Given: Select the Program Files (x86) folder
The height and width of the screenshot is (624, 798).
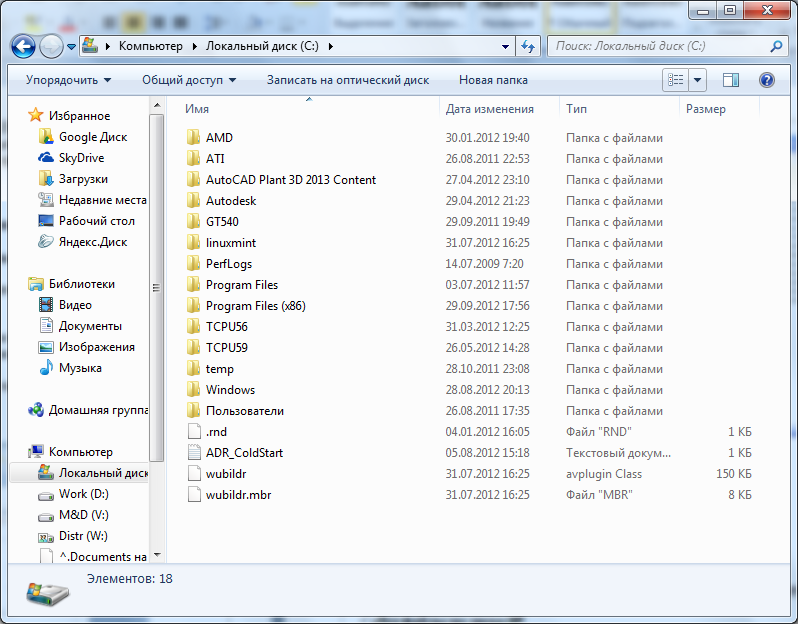Looking at the screenshot, I should (246, 305).
